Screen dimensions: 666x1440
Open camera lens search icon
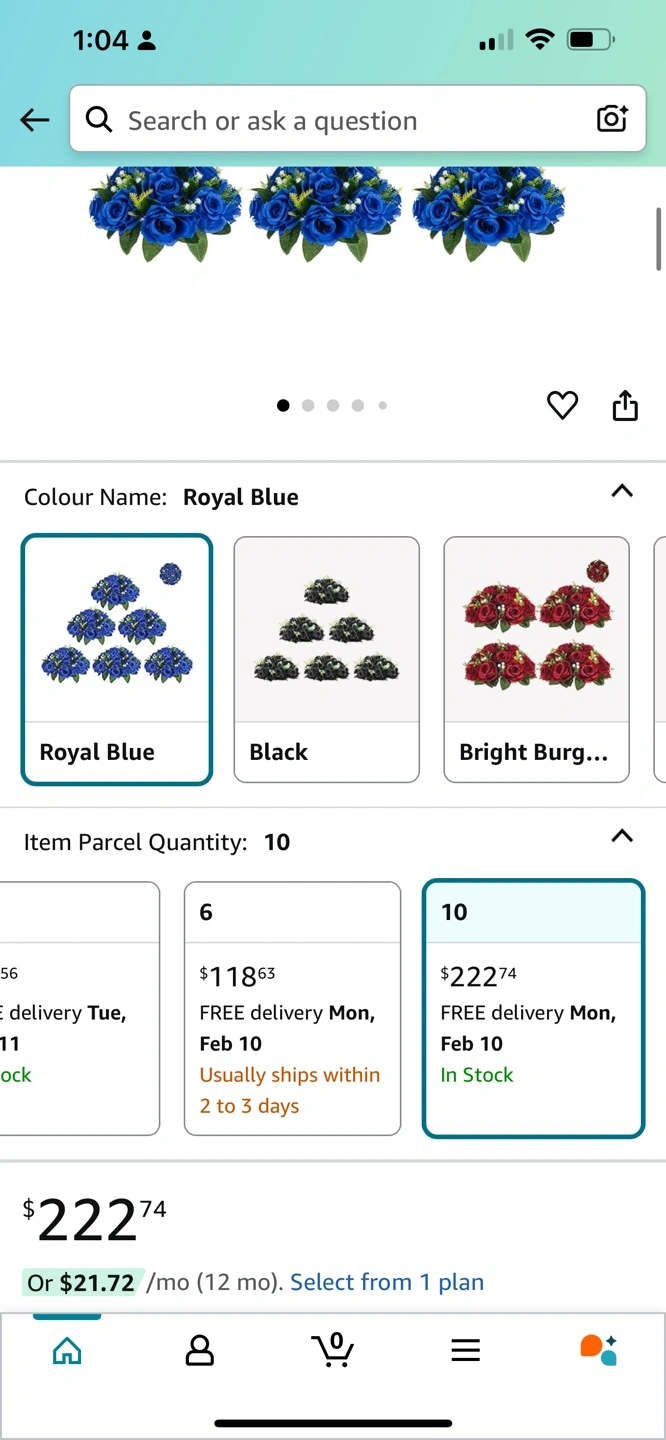point(612,119)
